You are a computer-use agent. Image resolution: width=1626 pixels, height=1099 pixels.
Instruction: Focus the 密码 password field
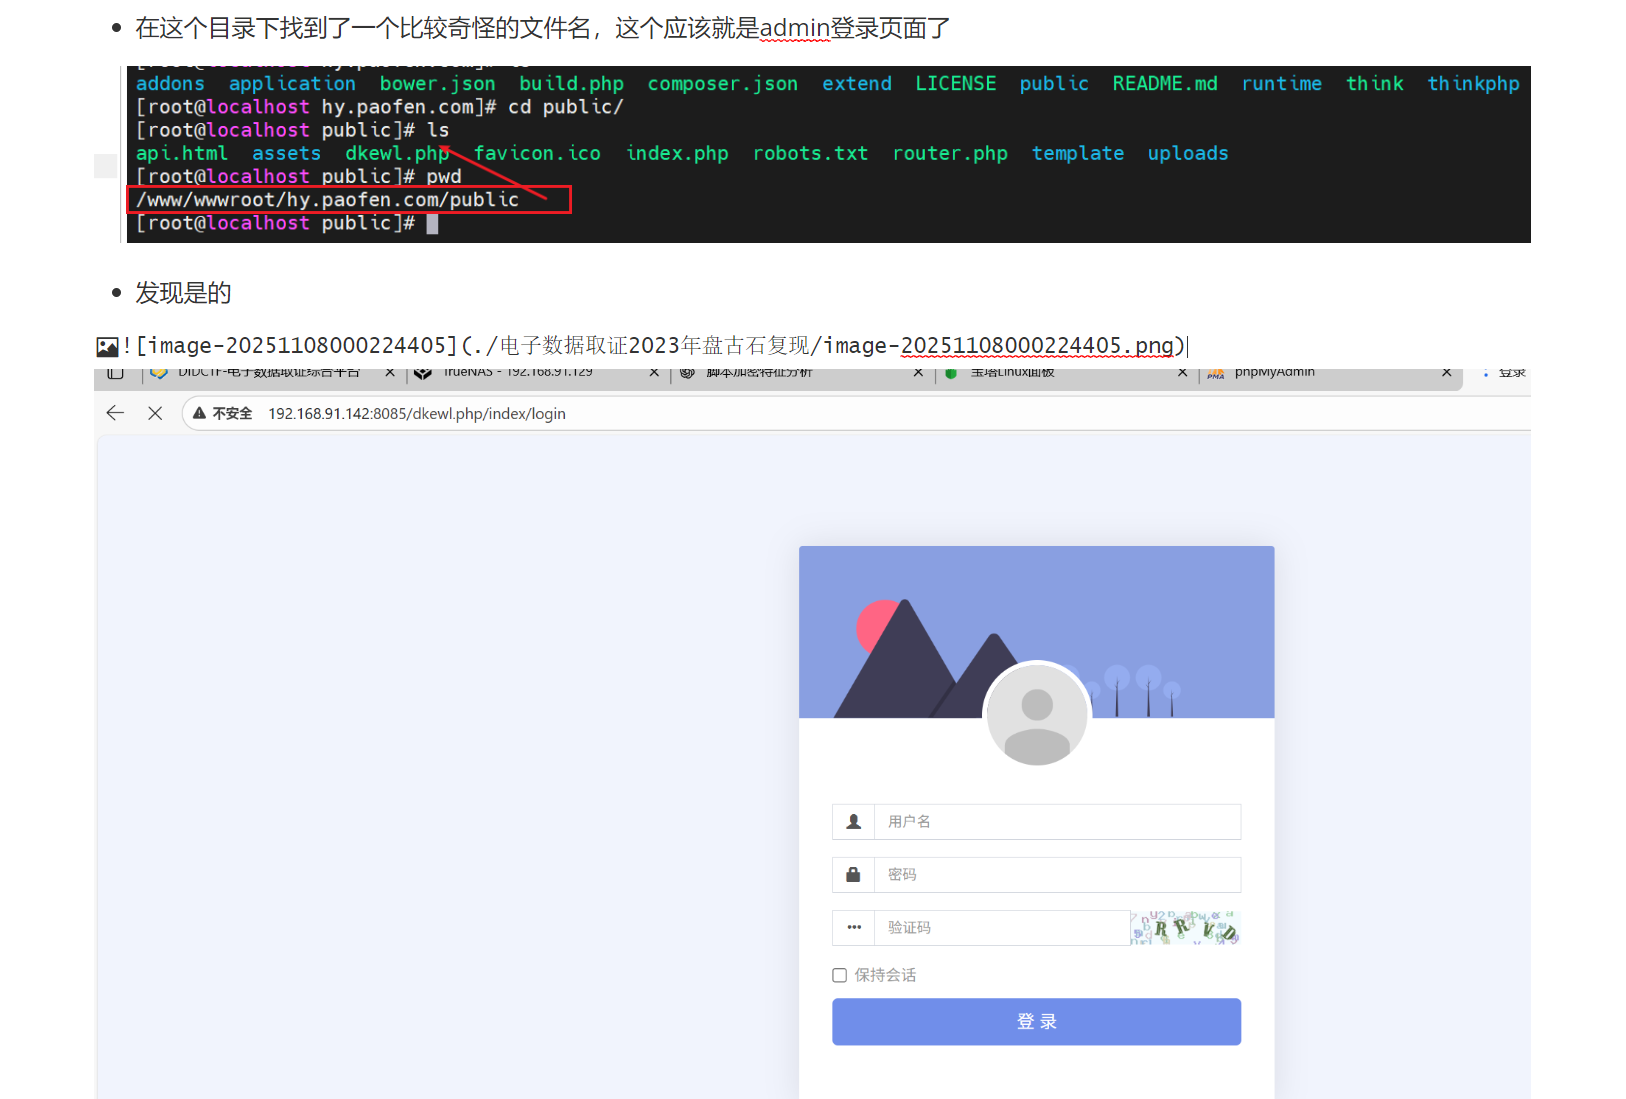[x=1056, y=875]
